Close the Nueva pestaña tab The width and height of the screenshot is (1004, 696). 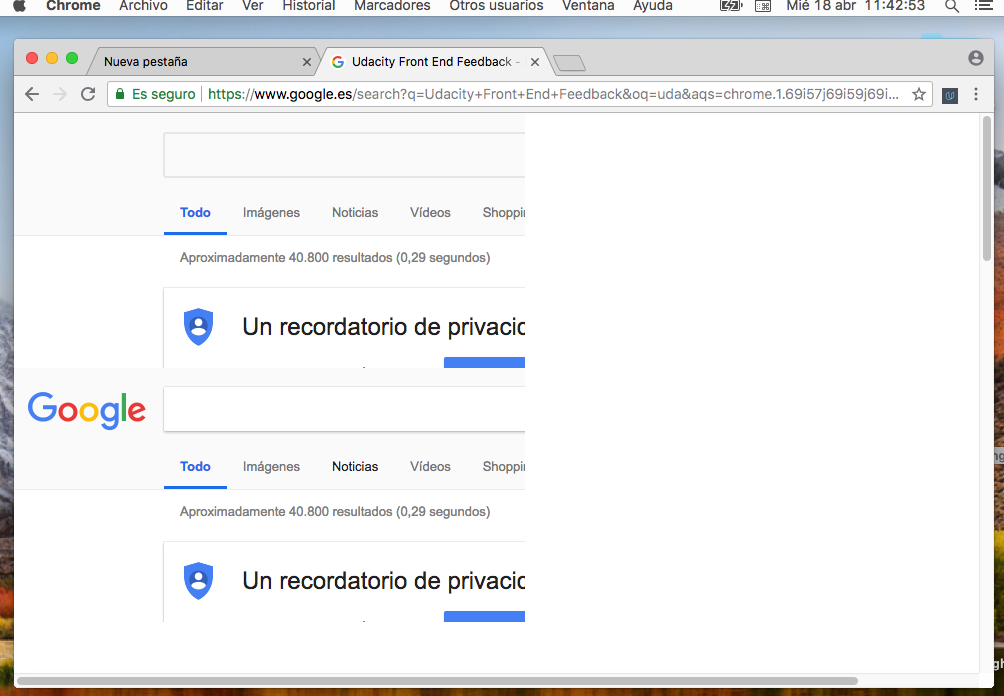[x=307, y=62]
